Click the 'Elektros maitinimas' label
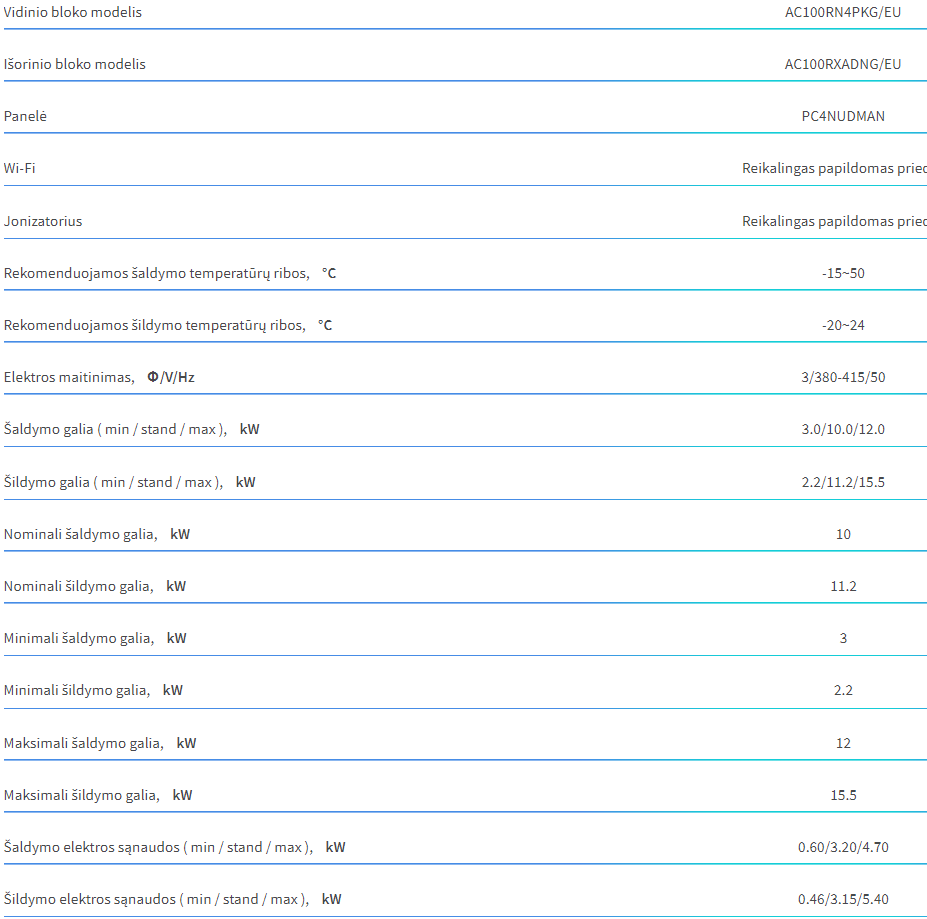Viewport: 927px width, 919px height. [x=69, y=377]
